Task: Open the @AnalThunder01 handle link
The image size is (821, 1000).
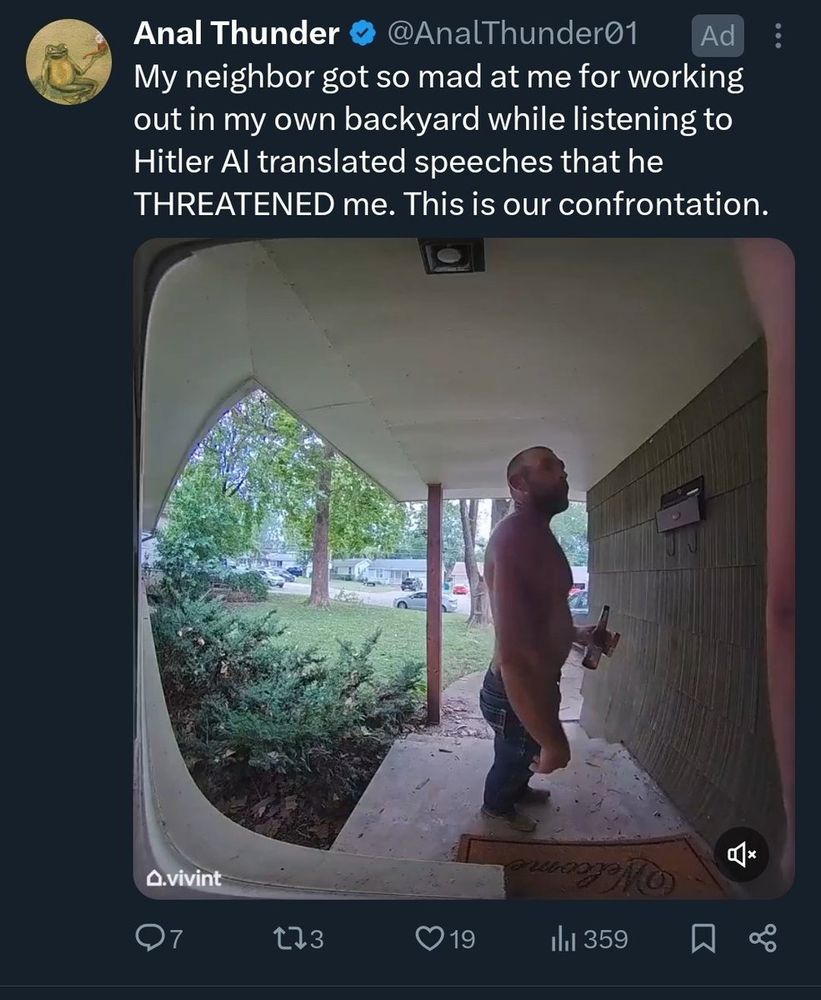Action: point(512,33)
